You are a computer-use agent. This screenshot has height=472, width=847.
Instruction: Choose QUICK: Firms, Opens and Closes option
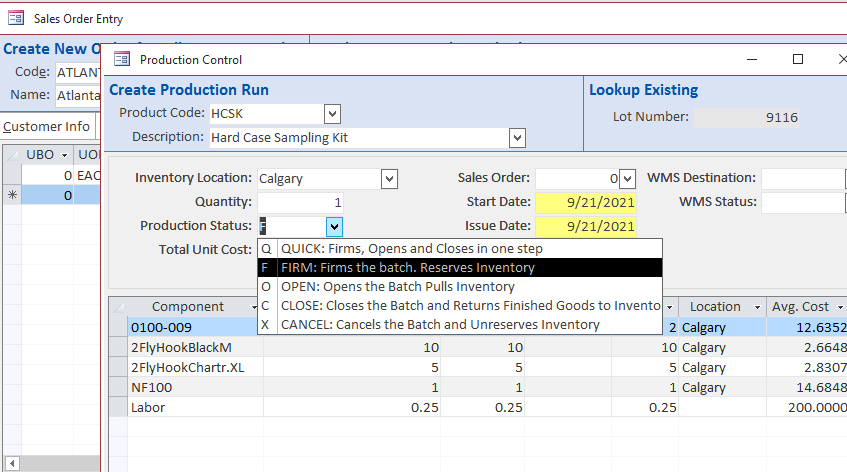tap(411, 249)
